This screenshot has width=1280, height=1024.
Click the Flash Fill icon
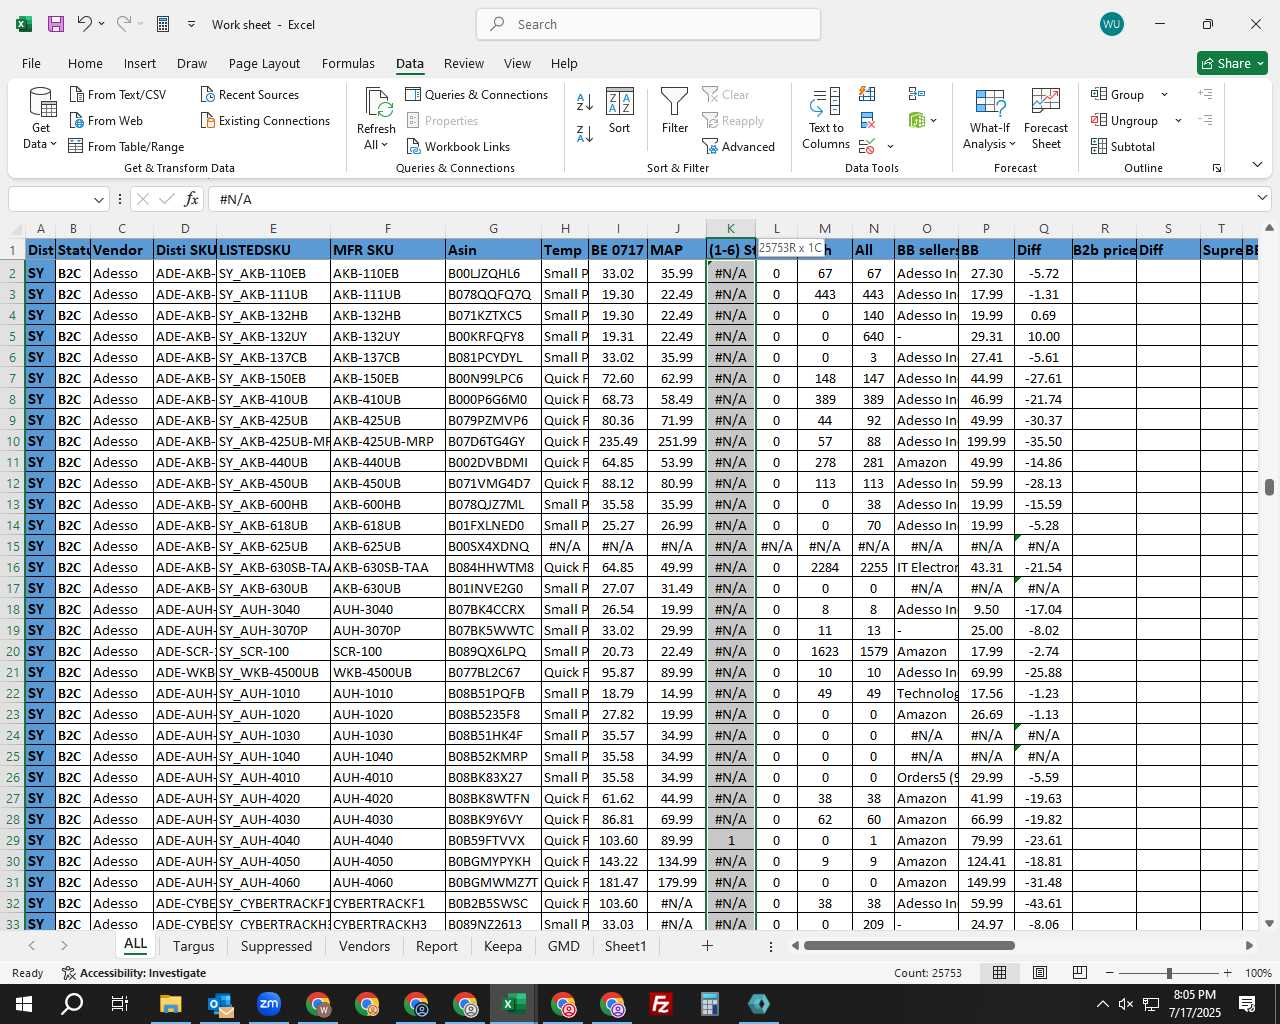pyautogui.click(x=867, y=94)
